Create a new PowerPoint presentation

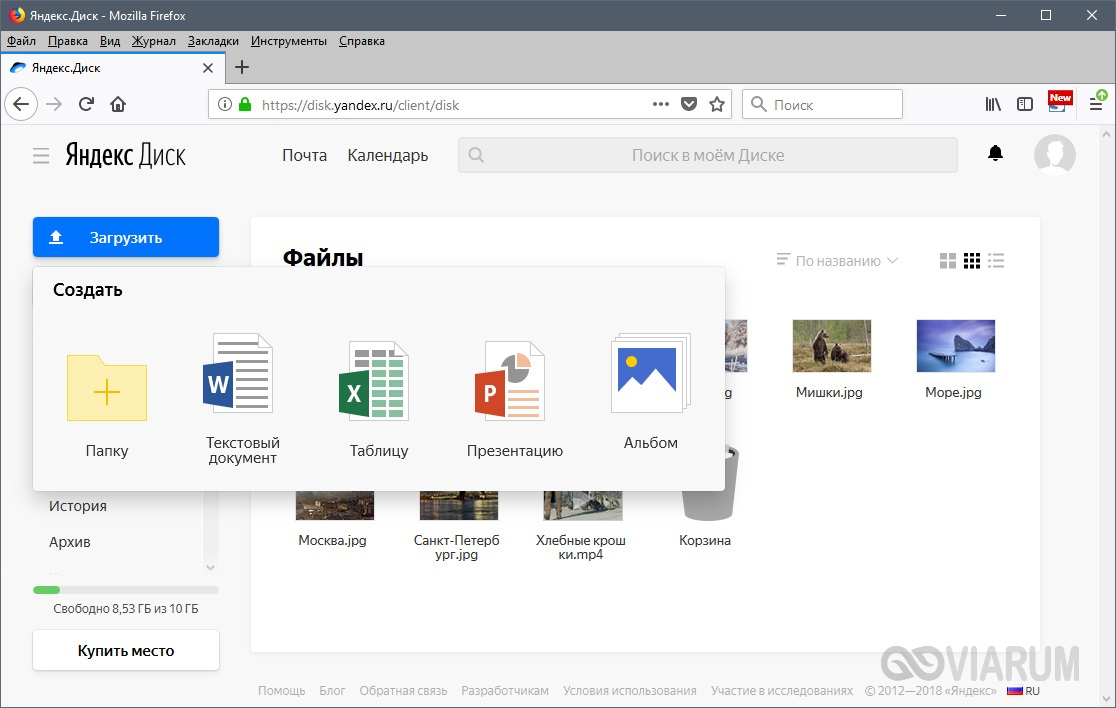[510, 381]
